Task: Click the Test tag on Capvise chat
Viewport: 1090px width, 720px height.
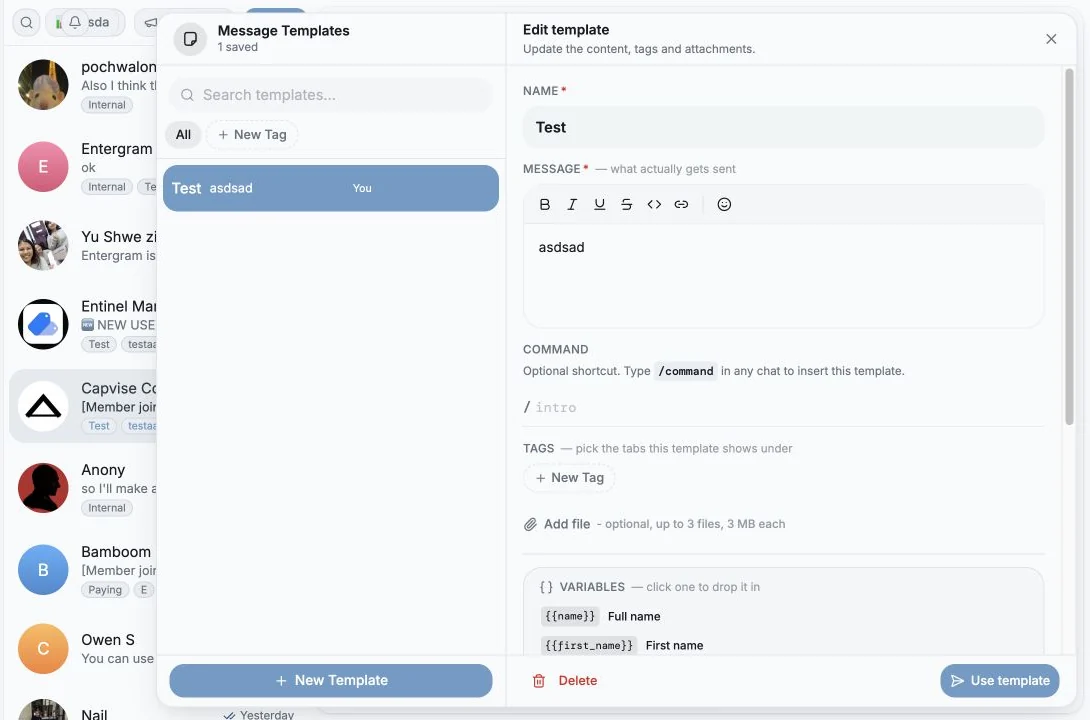Action: click(x=99, y=426)
